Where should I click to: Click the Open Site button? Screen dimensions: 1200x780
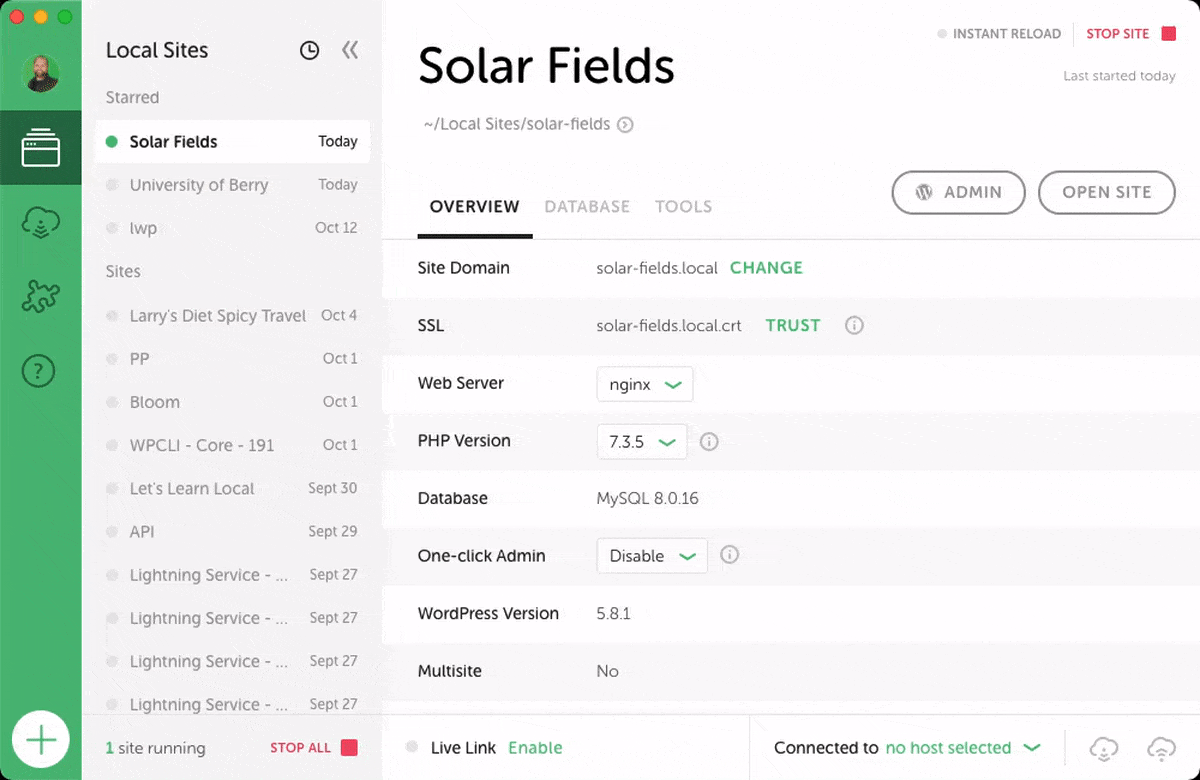1106,192
